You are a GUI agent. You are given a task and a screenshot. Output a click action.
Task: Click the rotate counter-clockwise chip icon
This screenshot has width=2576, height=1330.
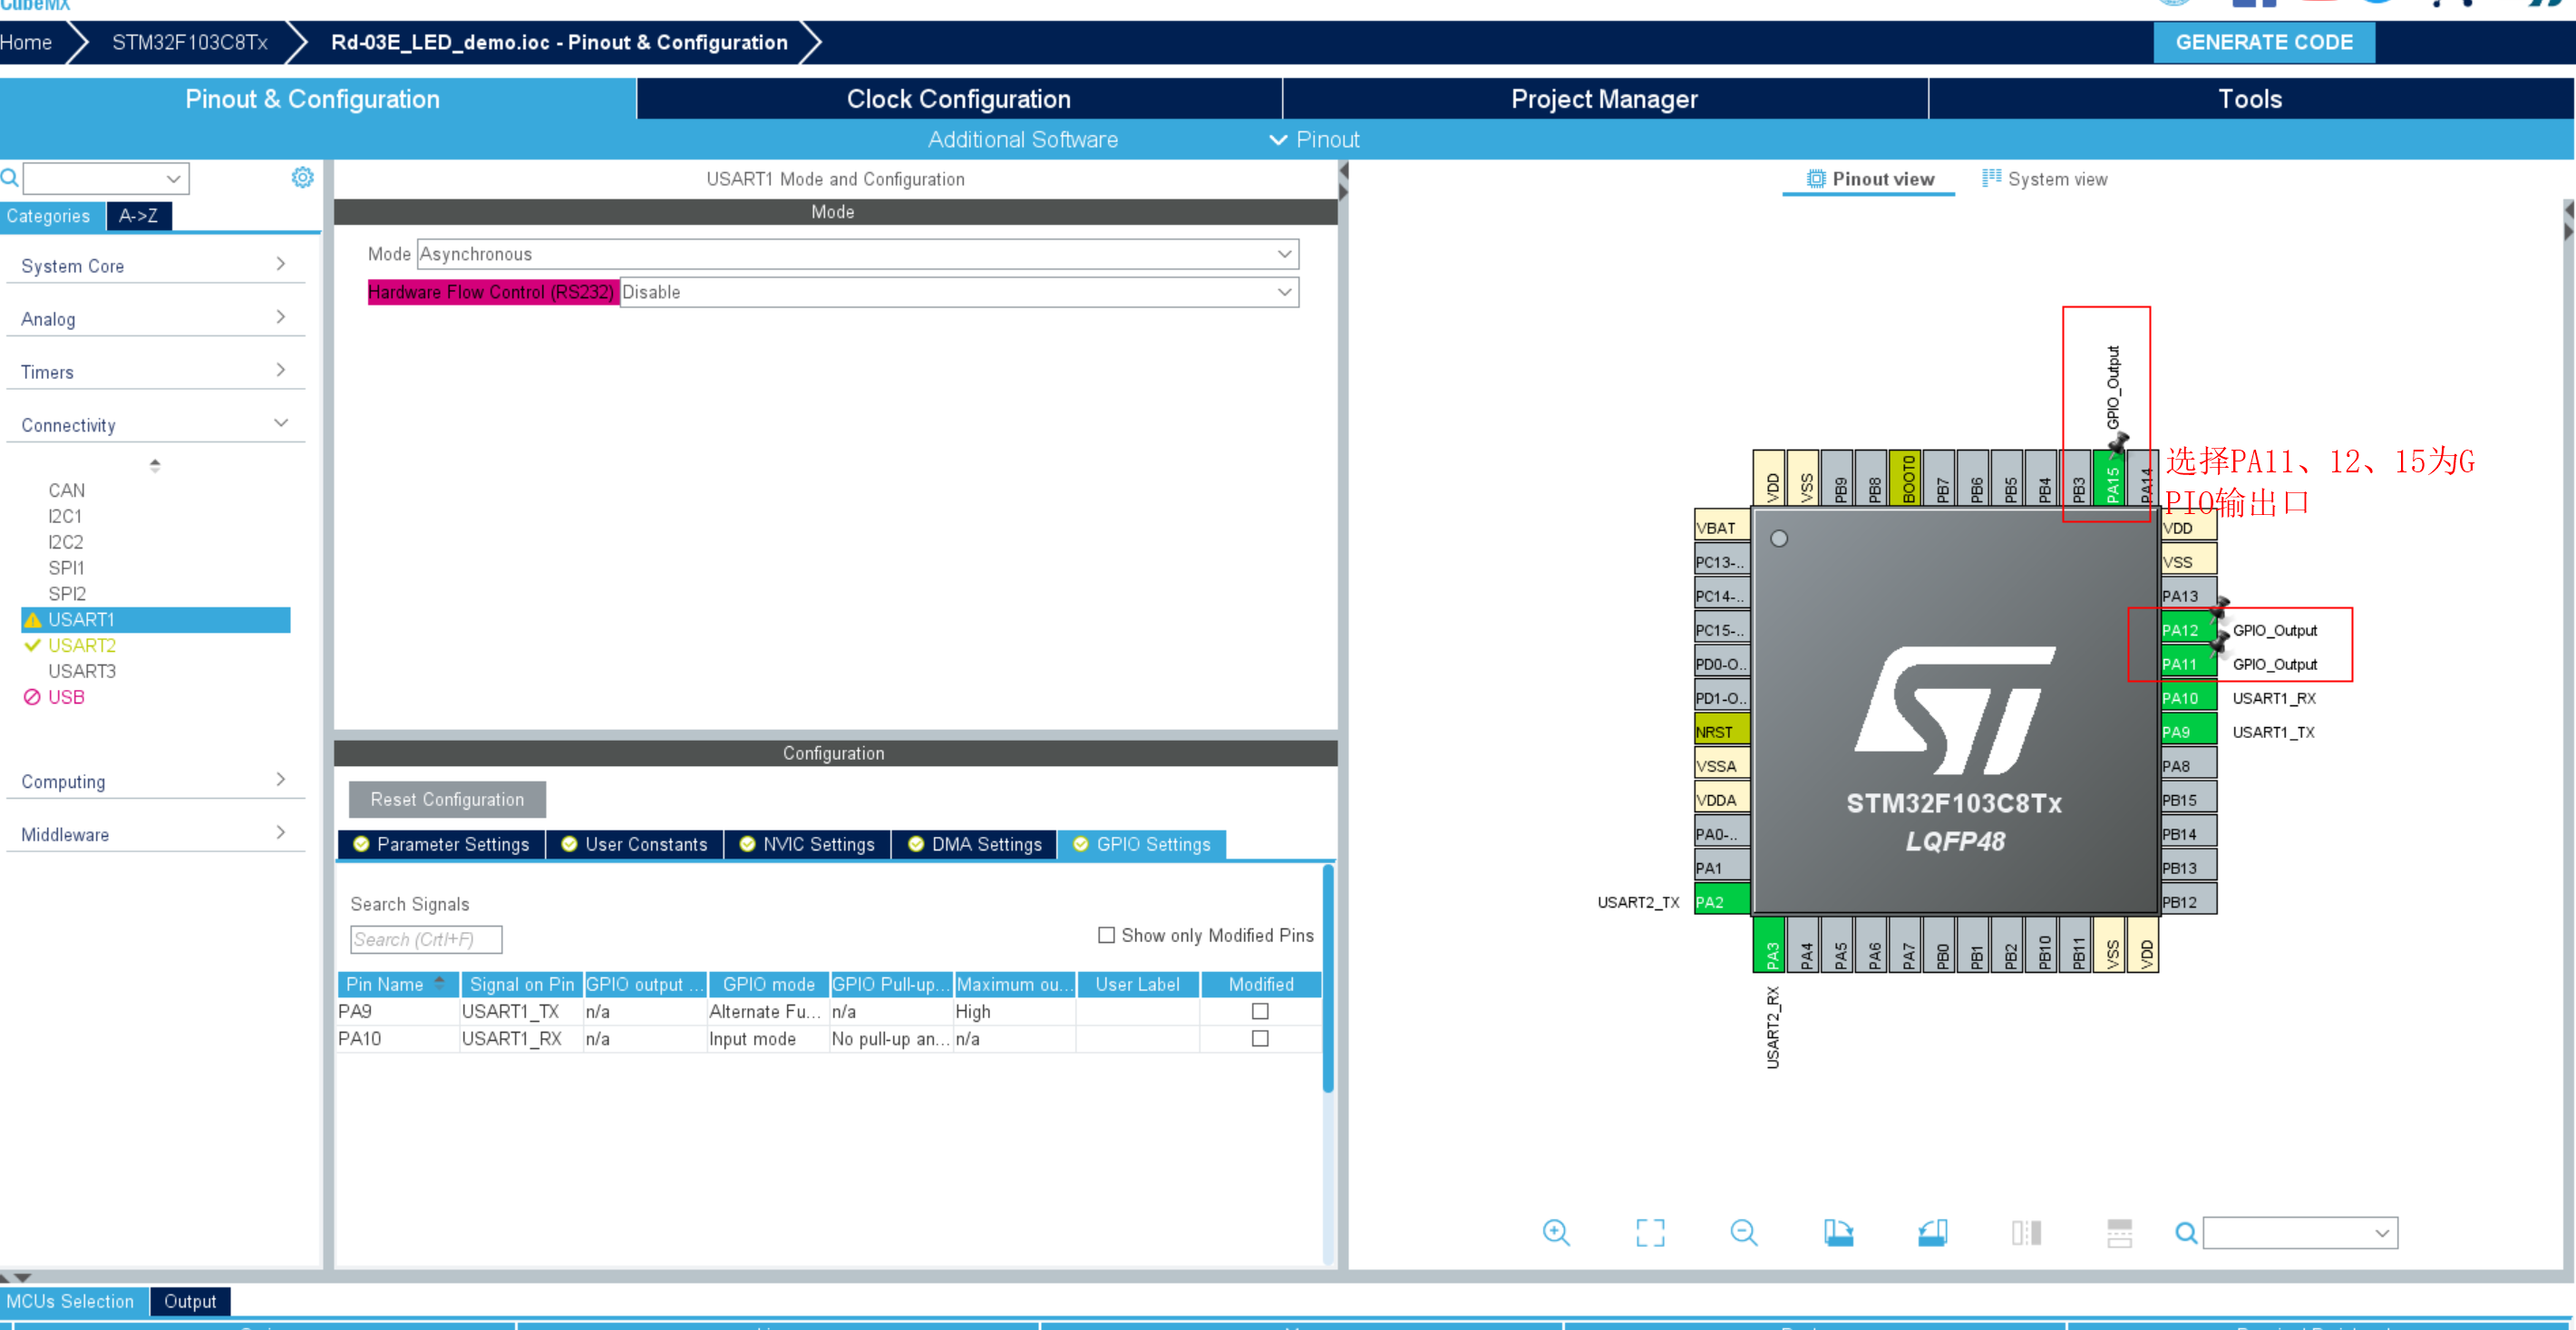click(x=1932, y=1232)
